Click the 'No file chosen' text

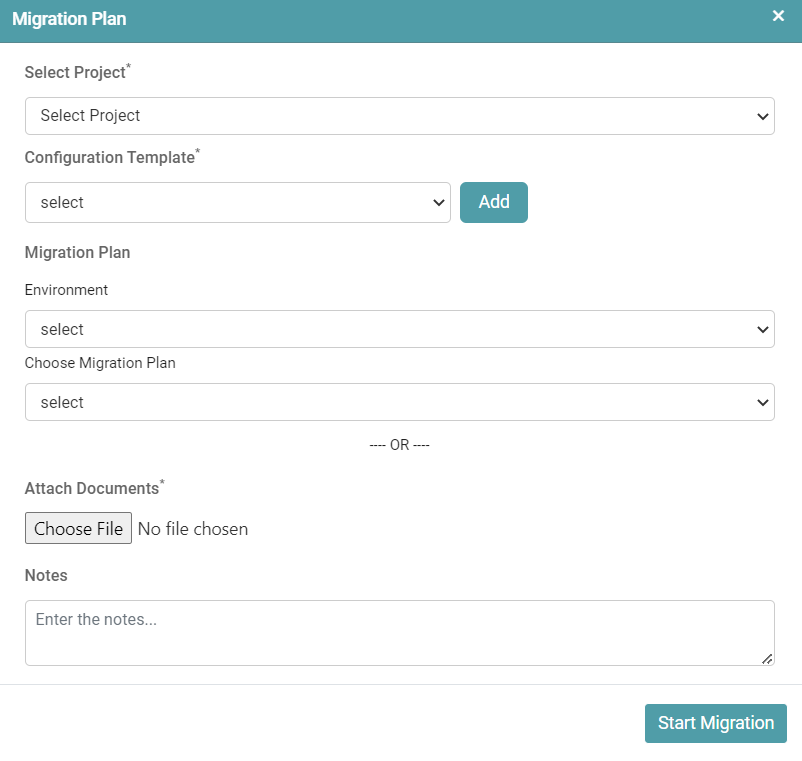point(193,529)
